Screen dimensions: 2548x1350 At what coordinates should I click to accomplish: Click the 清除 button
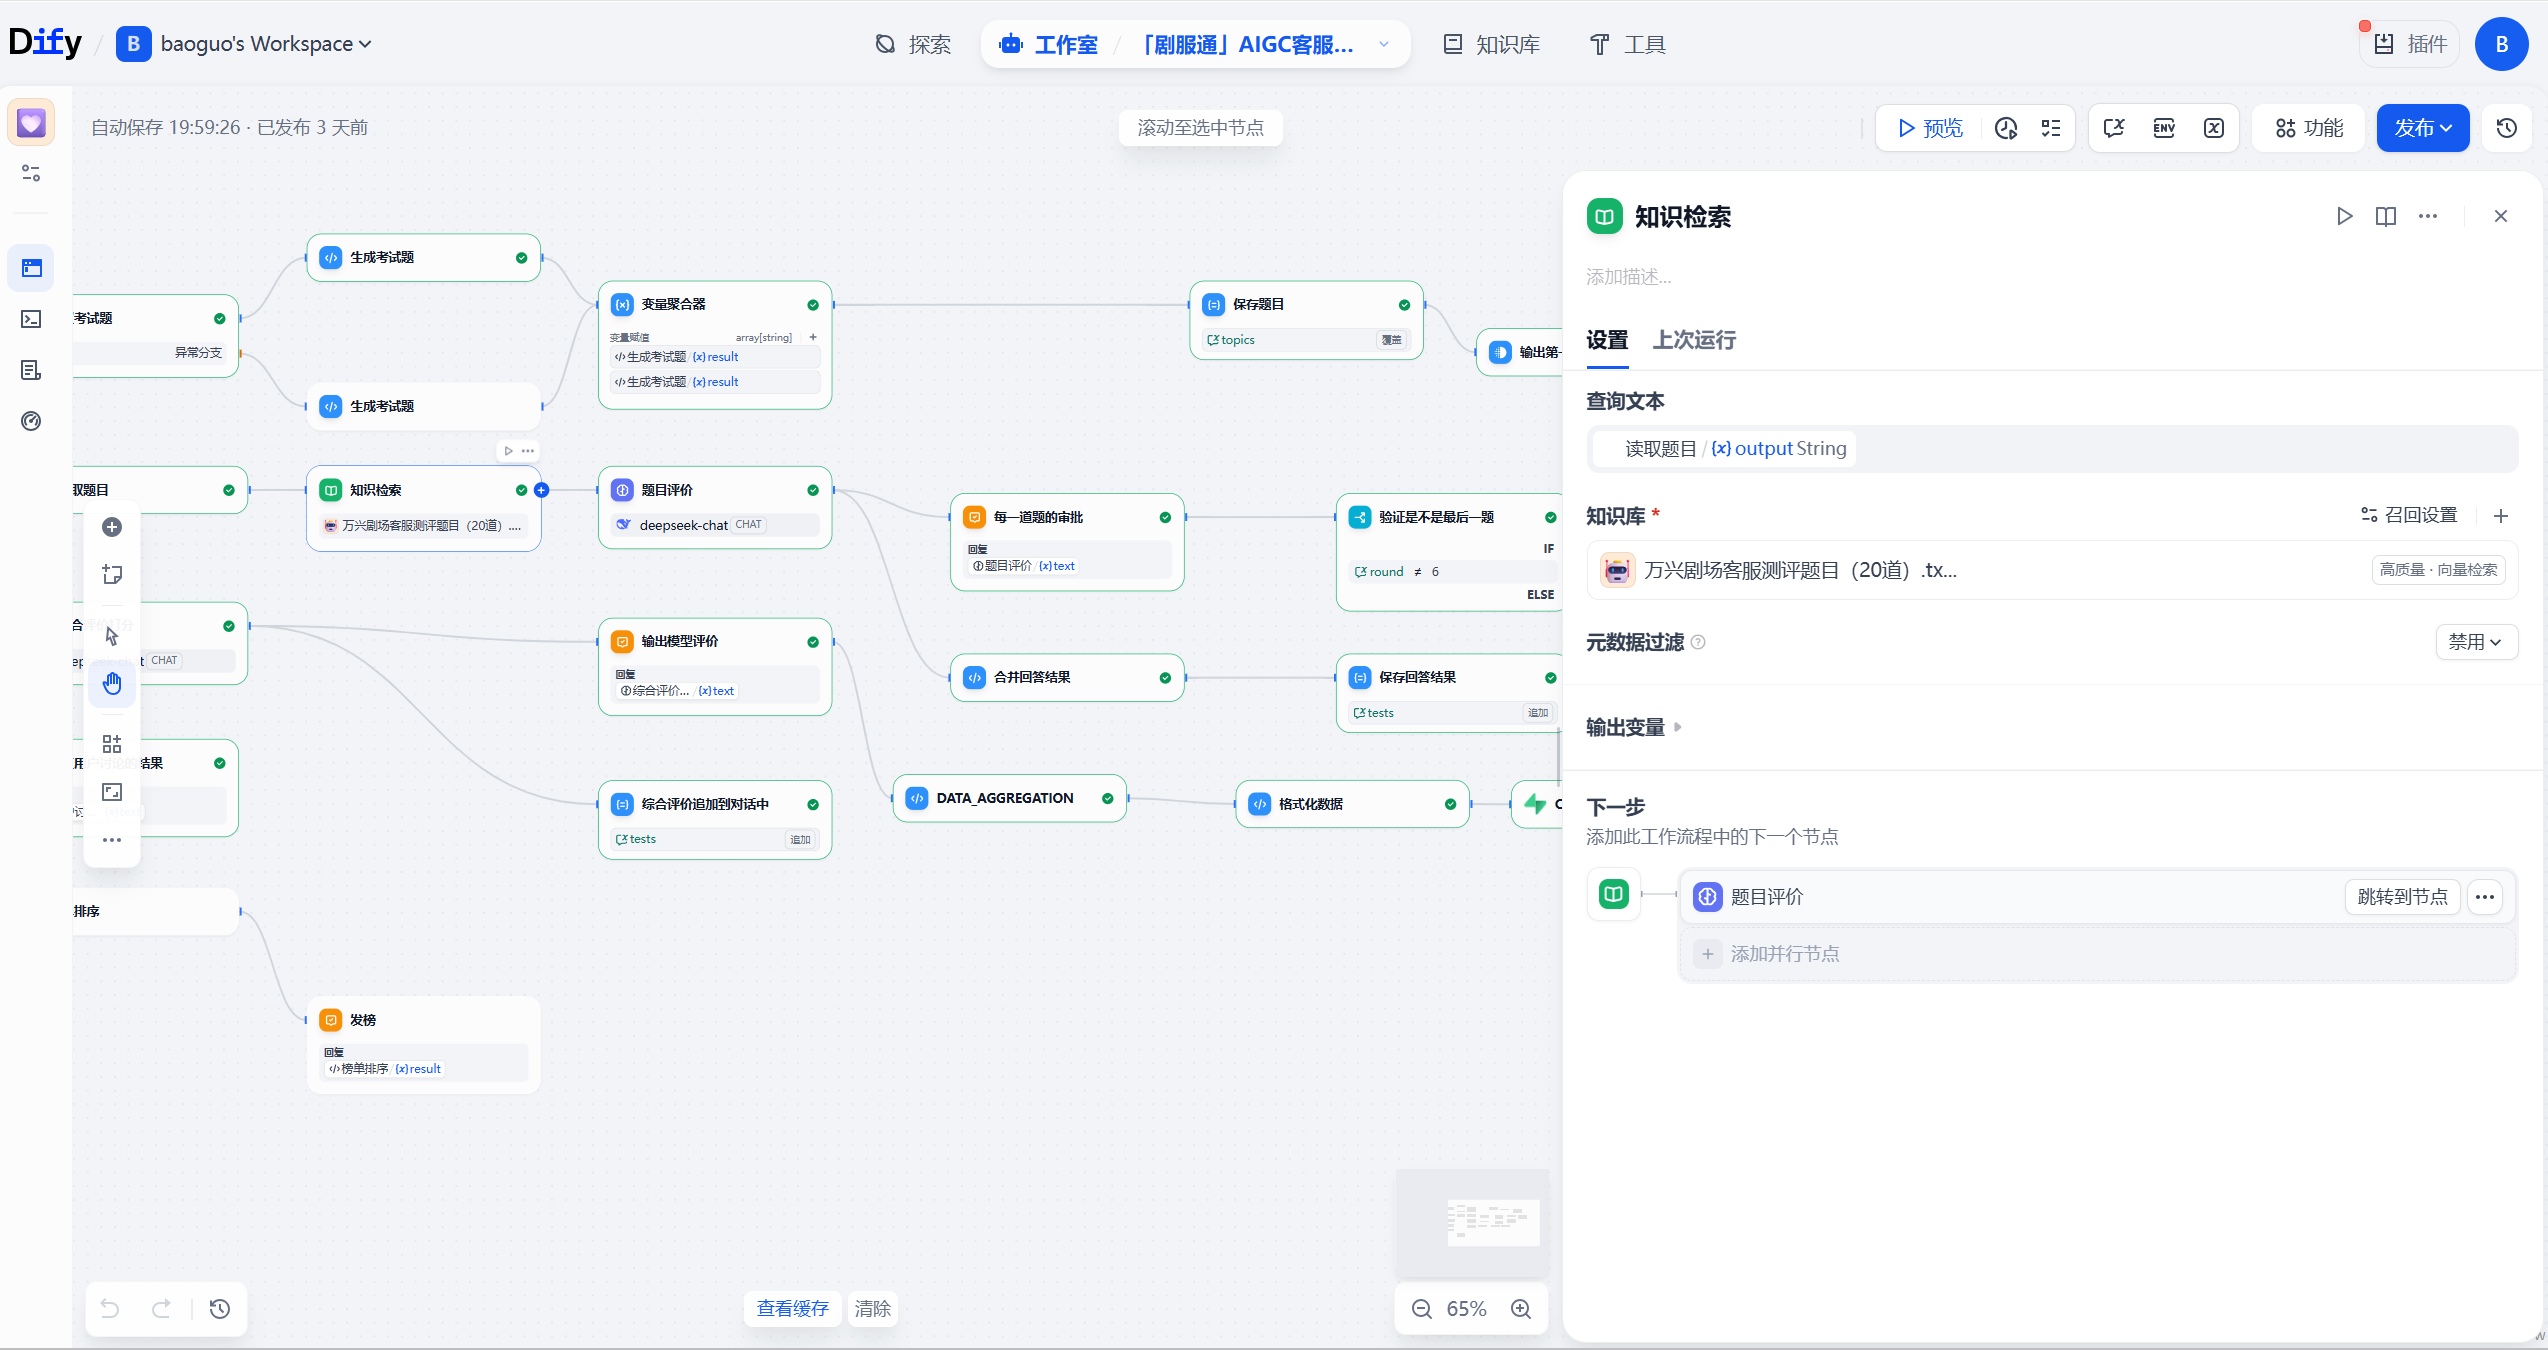click(x=872, y=1309)
